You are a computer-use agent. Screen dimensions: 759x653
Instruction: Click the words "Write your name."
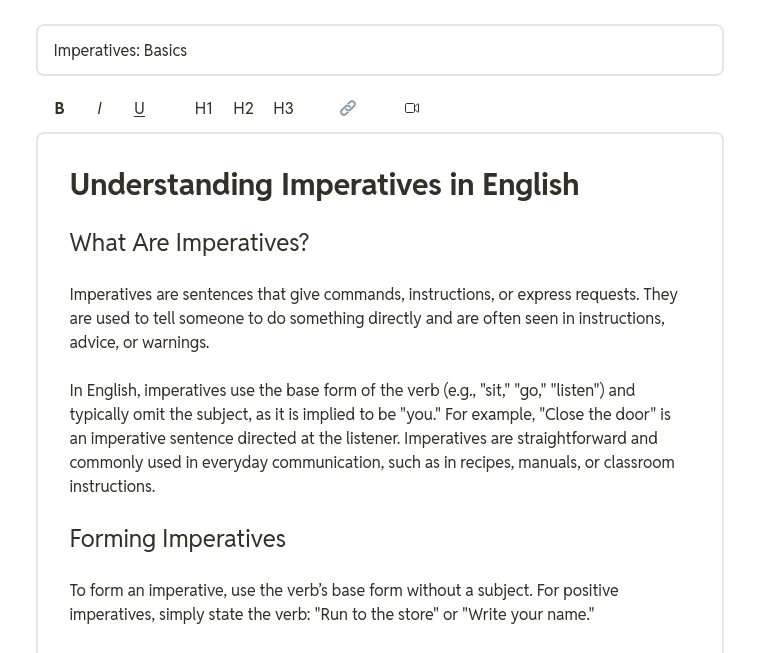528,614
